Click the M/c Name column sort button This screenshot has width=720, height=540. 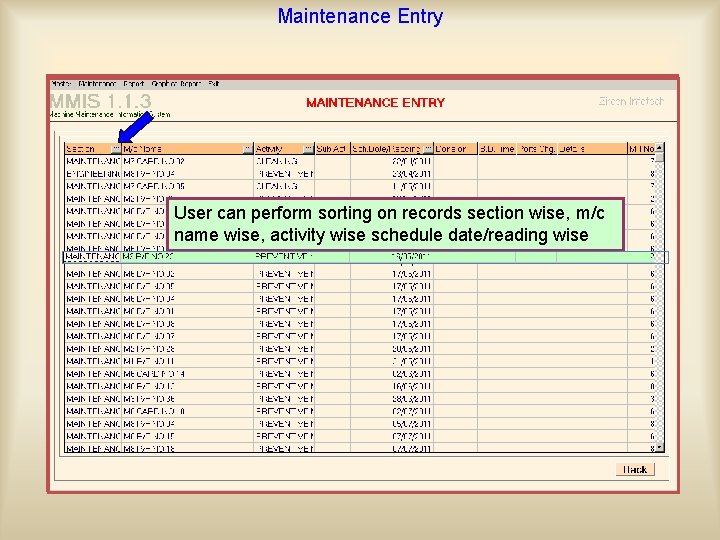click(248, 149)
